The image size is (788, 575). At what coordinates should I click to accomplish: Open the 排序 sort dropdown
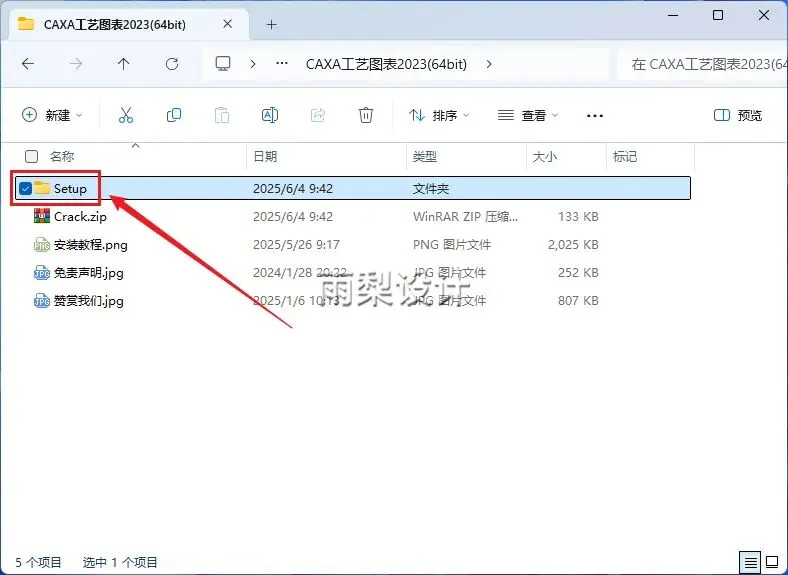tap(439, 115)
